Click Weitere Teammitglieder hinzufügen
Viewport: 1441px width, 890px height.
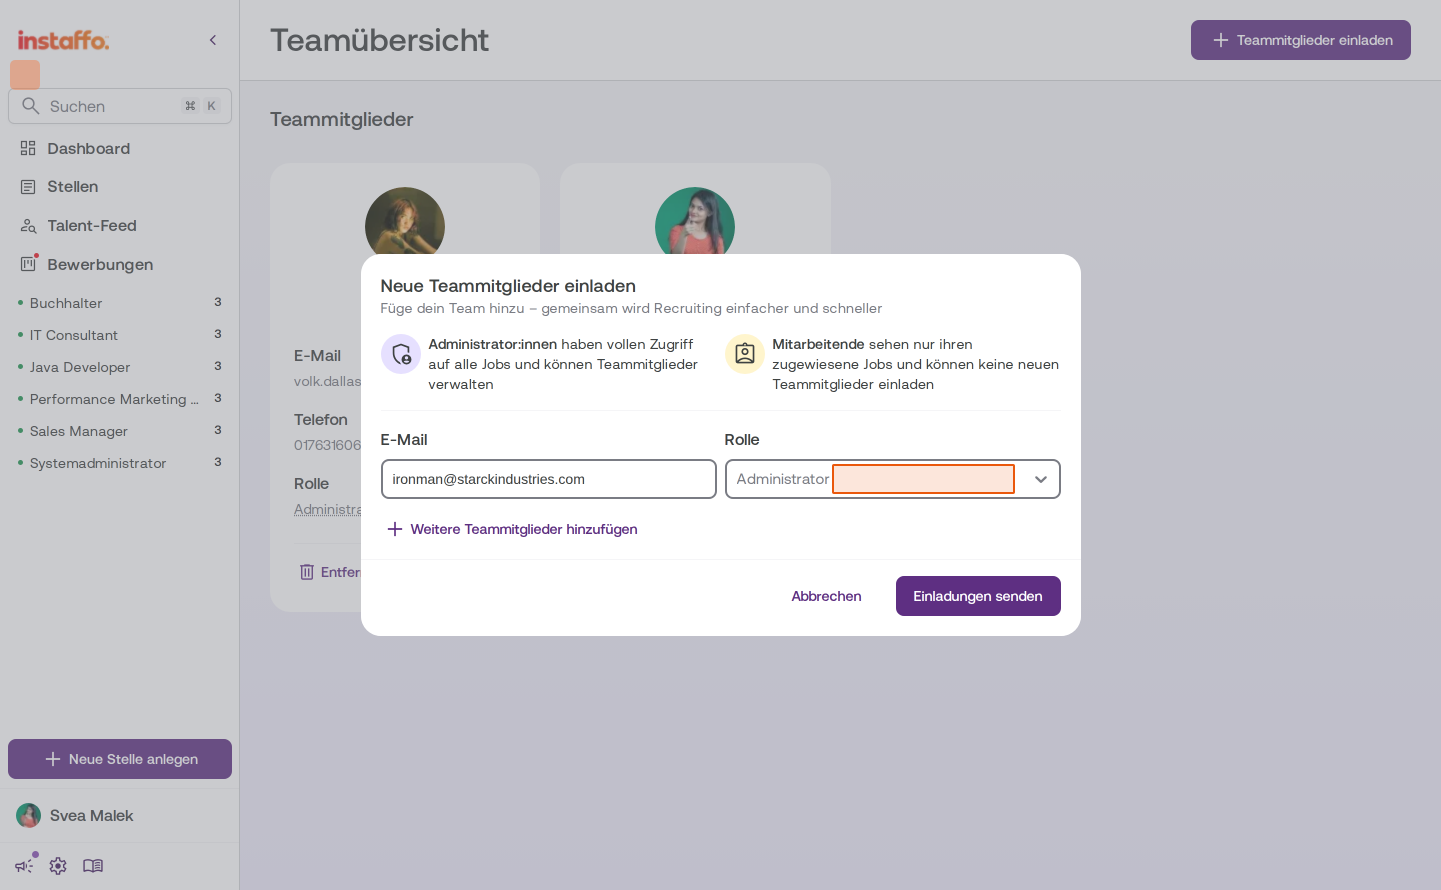[x=512, y=529]
